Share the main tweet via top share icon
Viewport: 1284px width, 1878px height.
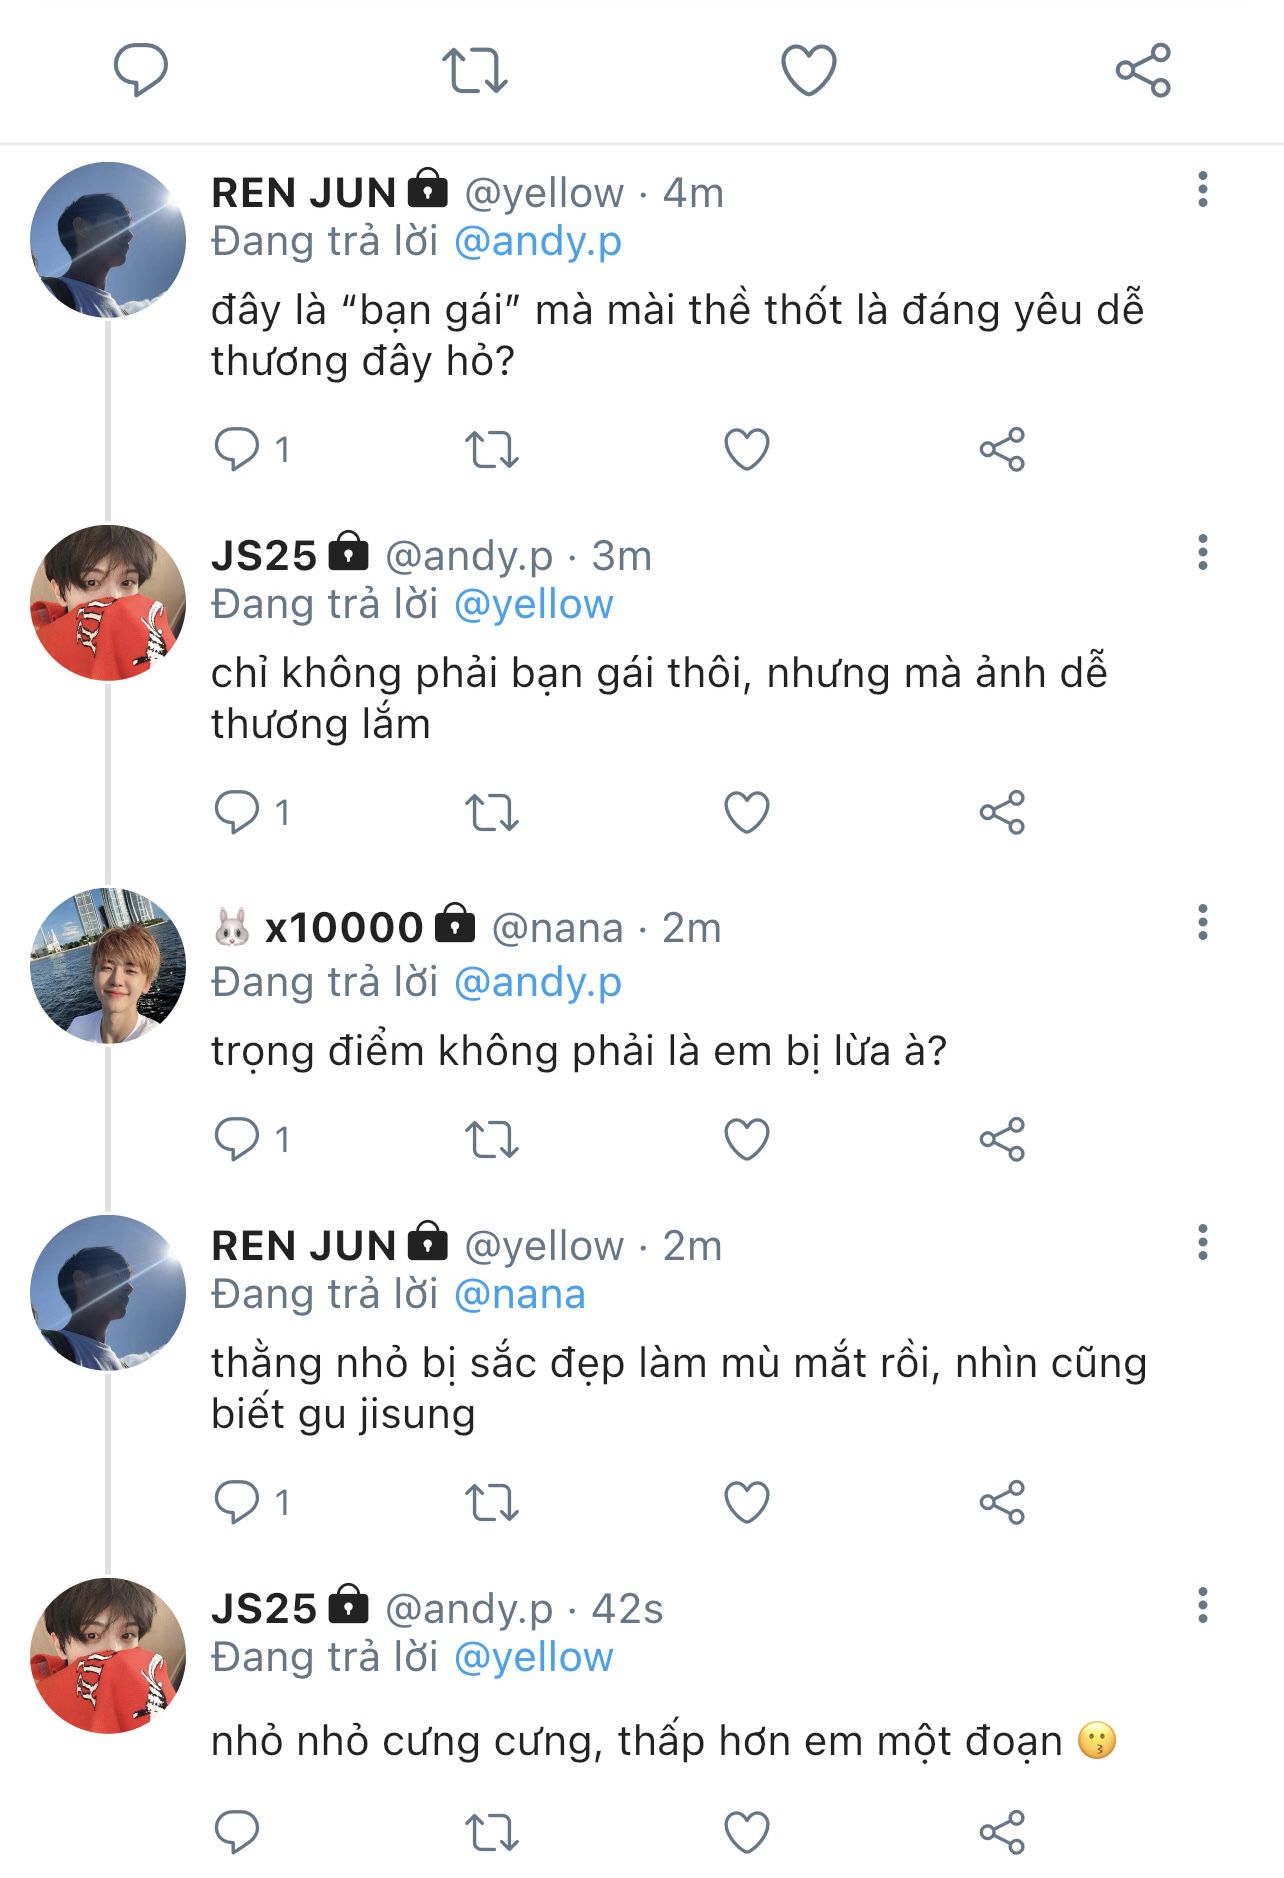pyautogui.click(x=1143, y=71)
